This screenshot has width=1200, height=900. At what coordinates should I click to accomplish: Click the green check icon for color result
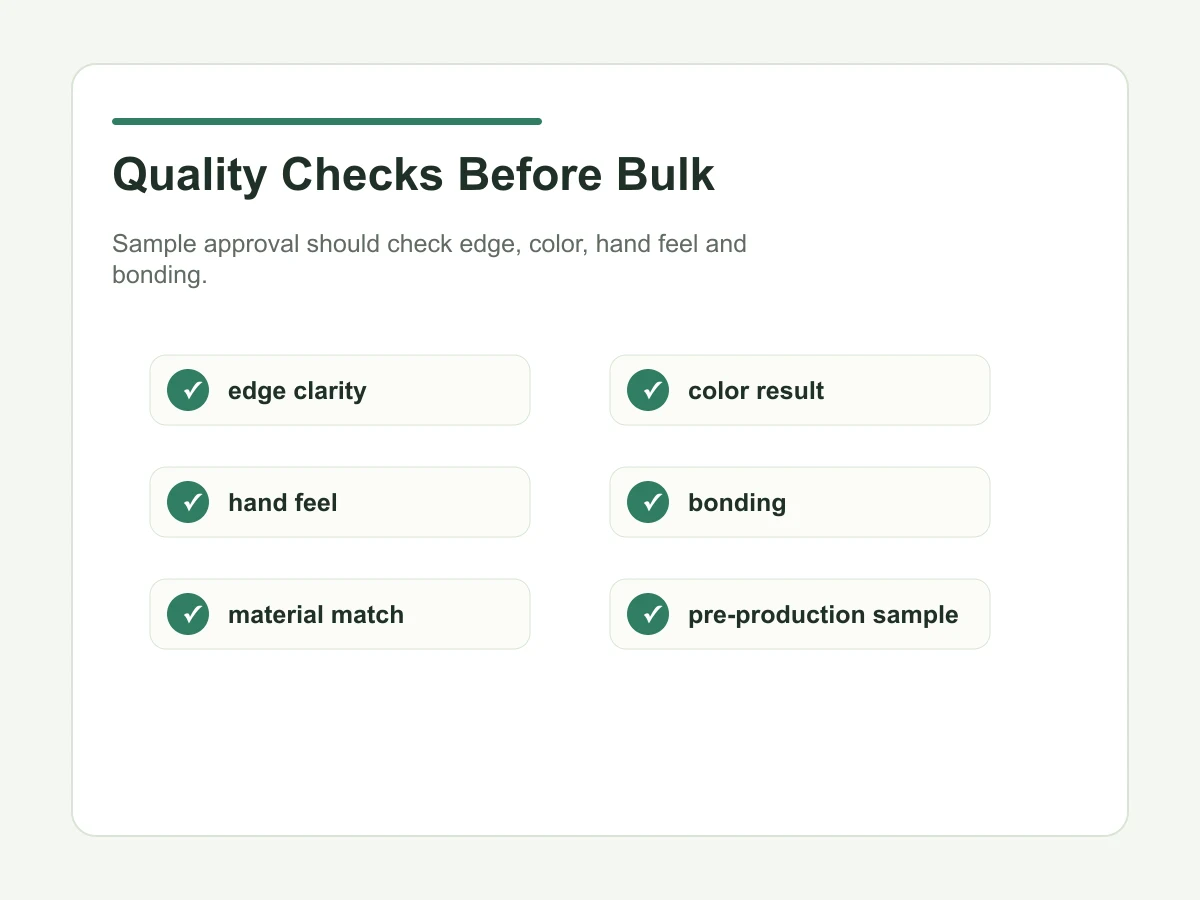pos(648,390)
